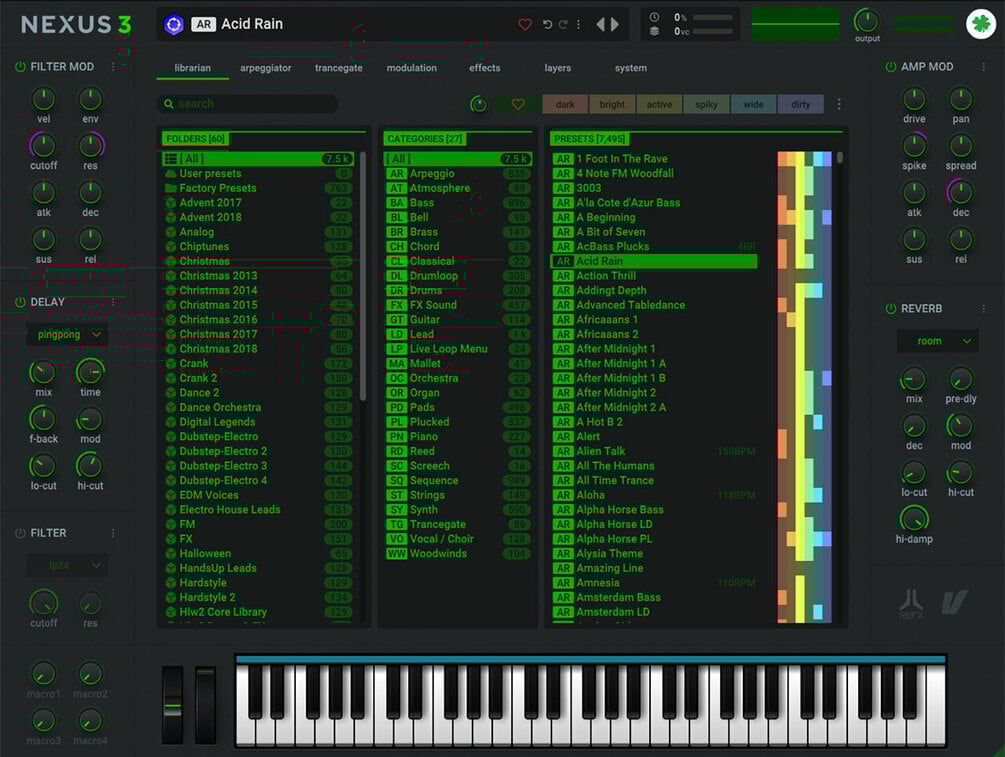Toggle the spiky tag filter
This screenshot has width=1005, height=757.
706,104
